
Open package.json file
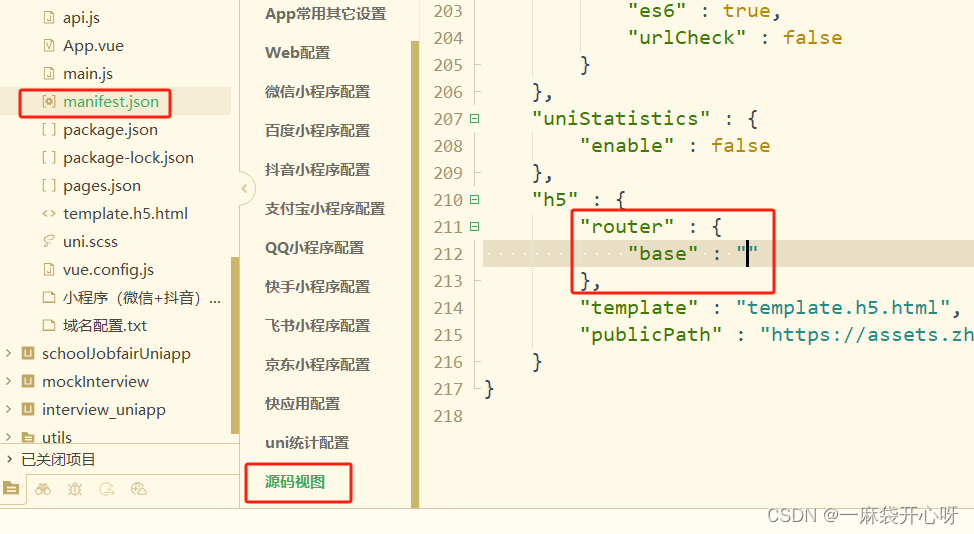110,130
